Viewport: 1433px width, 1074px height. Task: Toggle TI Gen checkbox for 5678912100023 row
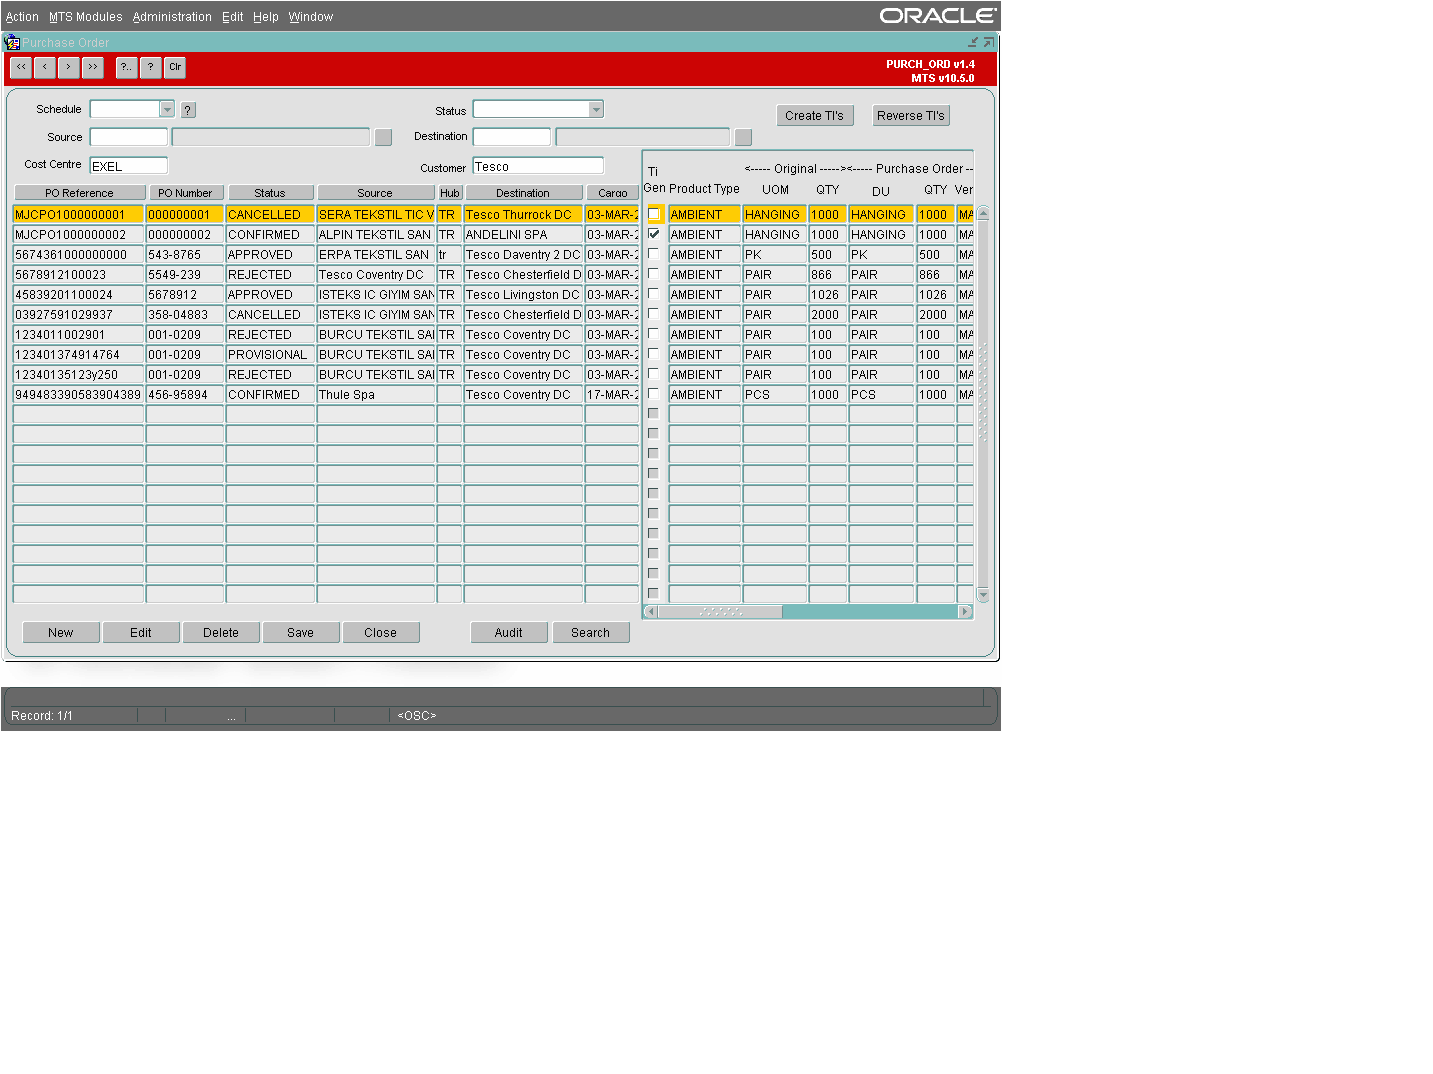654,274
